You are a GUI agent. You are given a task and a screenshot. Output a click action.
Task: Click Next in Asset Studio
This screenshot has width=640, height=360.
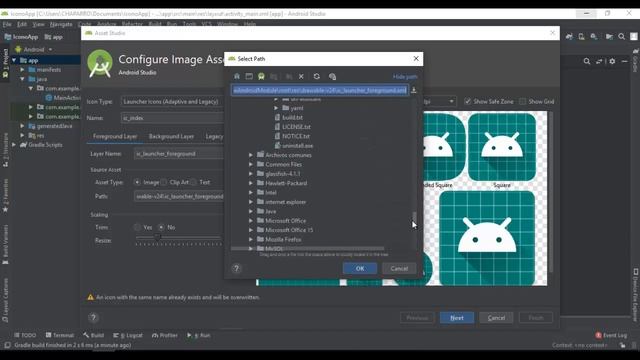[x=457, y=318]
